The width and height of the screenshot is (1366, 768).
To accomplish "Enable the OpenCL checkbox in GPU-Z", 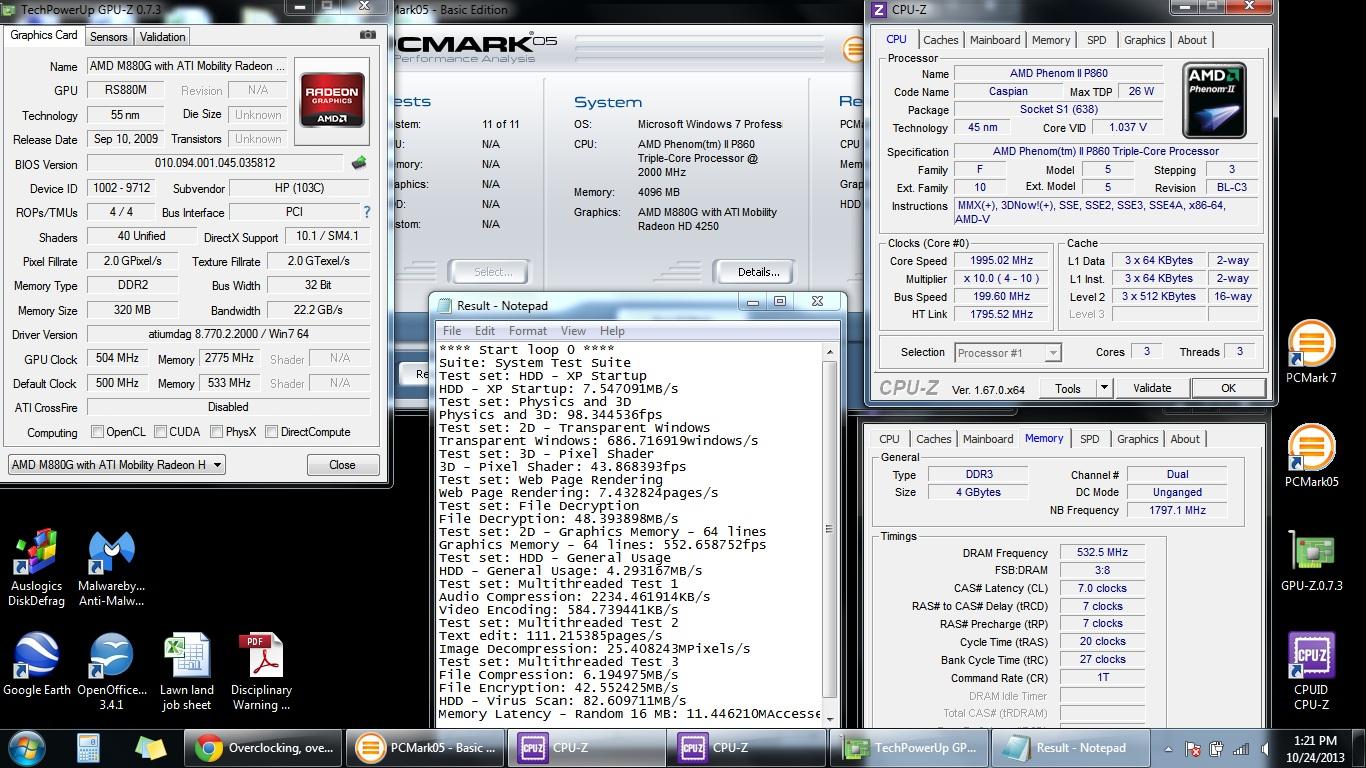I will tap(97, 432).
